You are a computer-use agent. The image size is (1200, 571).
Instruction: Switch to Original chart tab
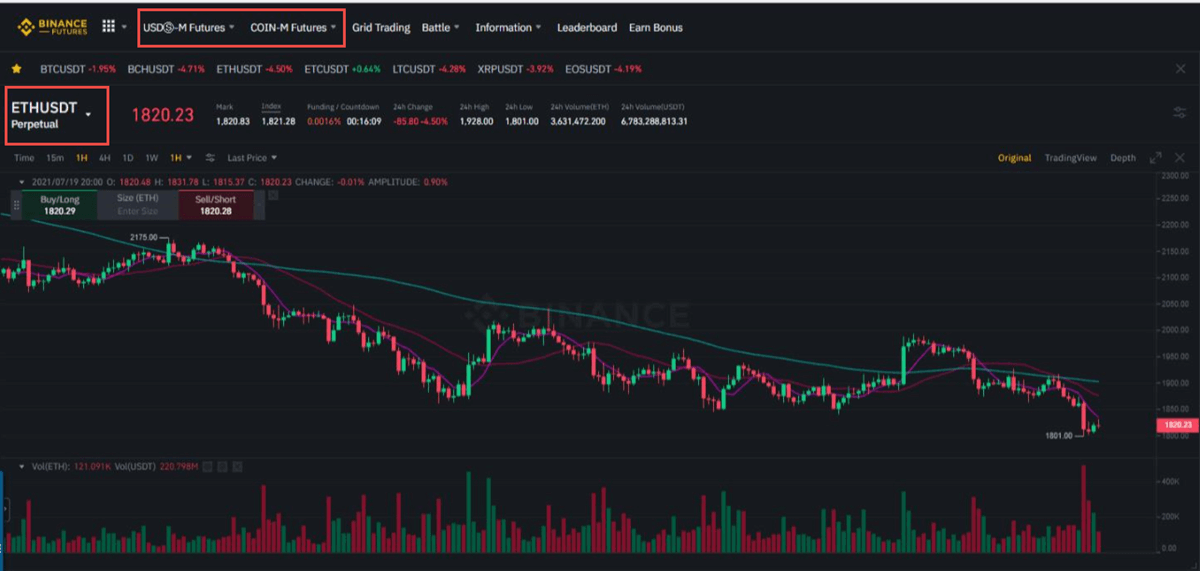pos(1014,158)
